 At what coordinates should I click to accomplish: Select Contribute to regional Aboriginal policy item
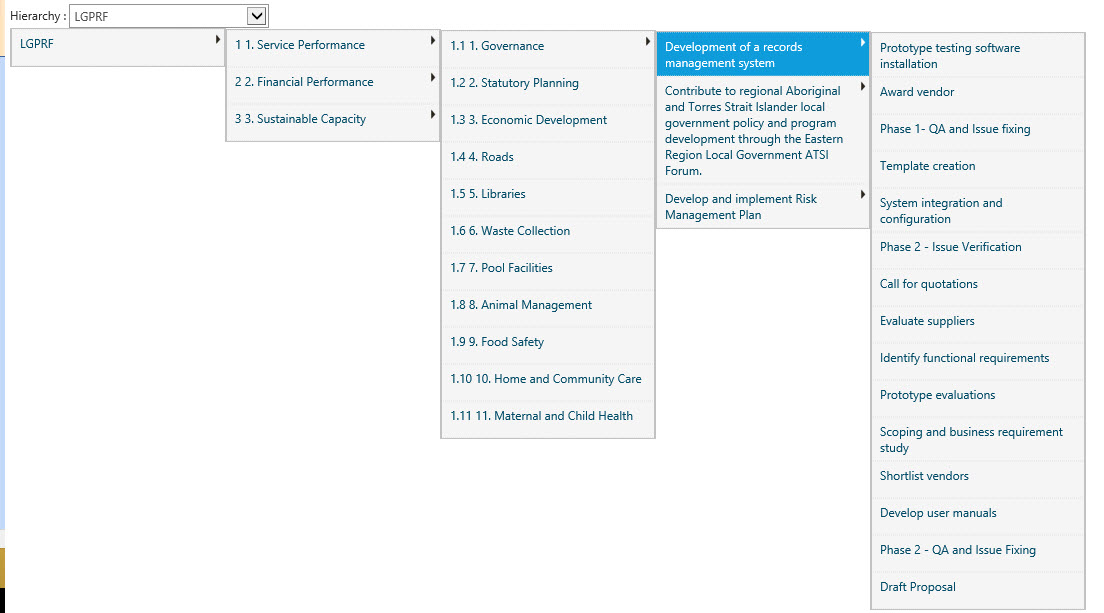click(763, 130)
